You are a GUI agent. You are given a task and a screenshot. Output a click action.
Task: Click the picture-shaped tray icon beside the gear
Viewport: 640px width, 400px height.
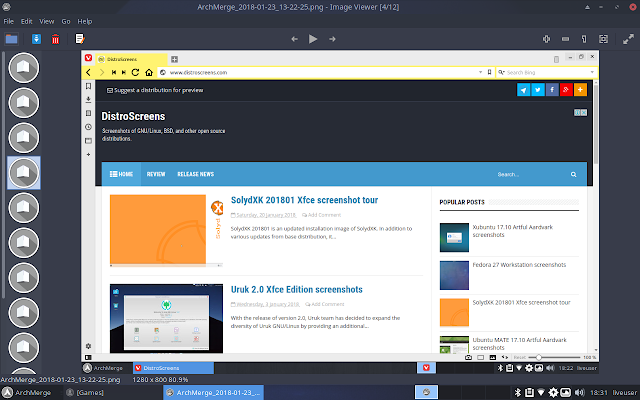(x=565, y=393)
